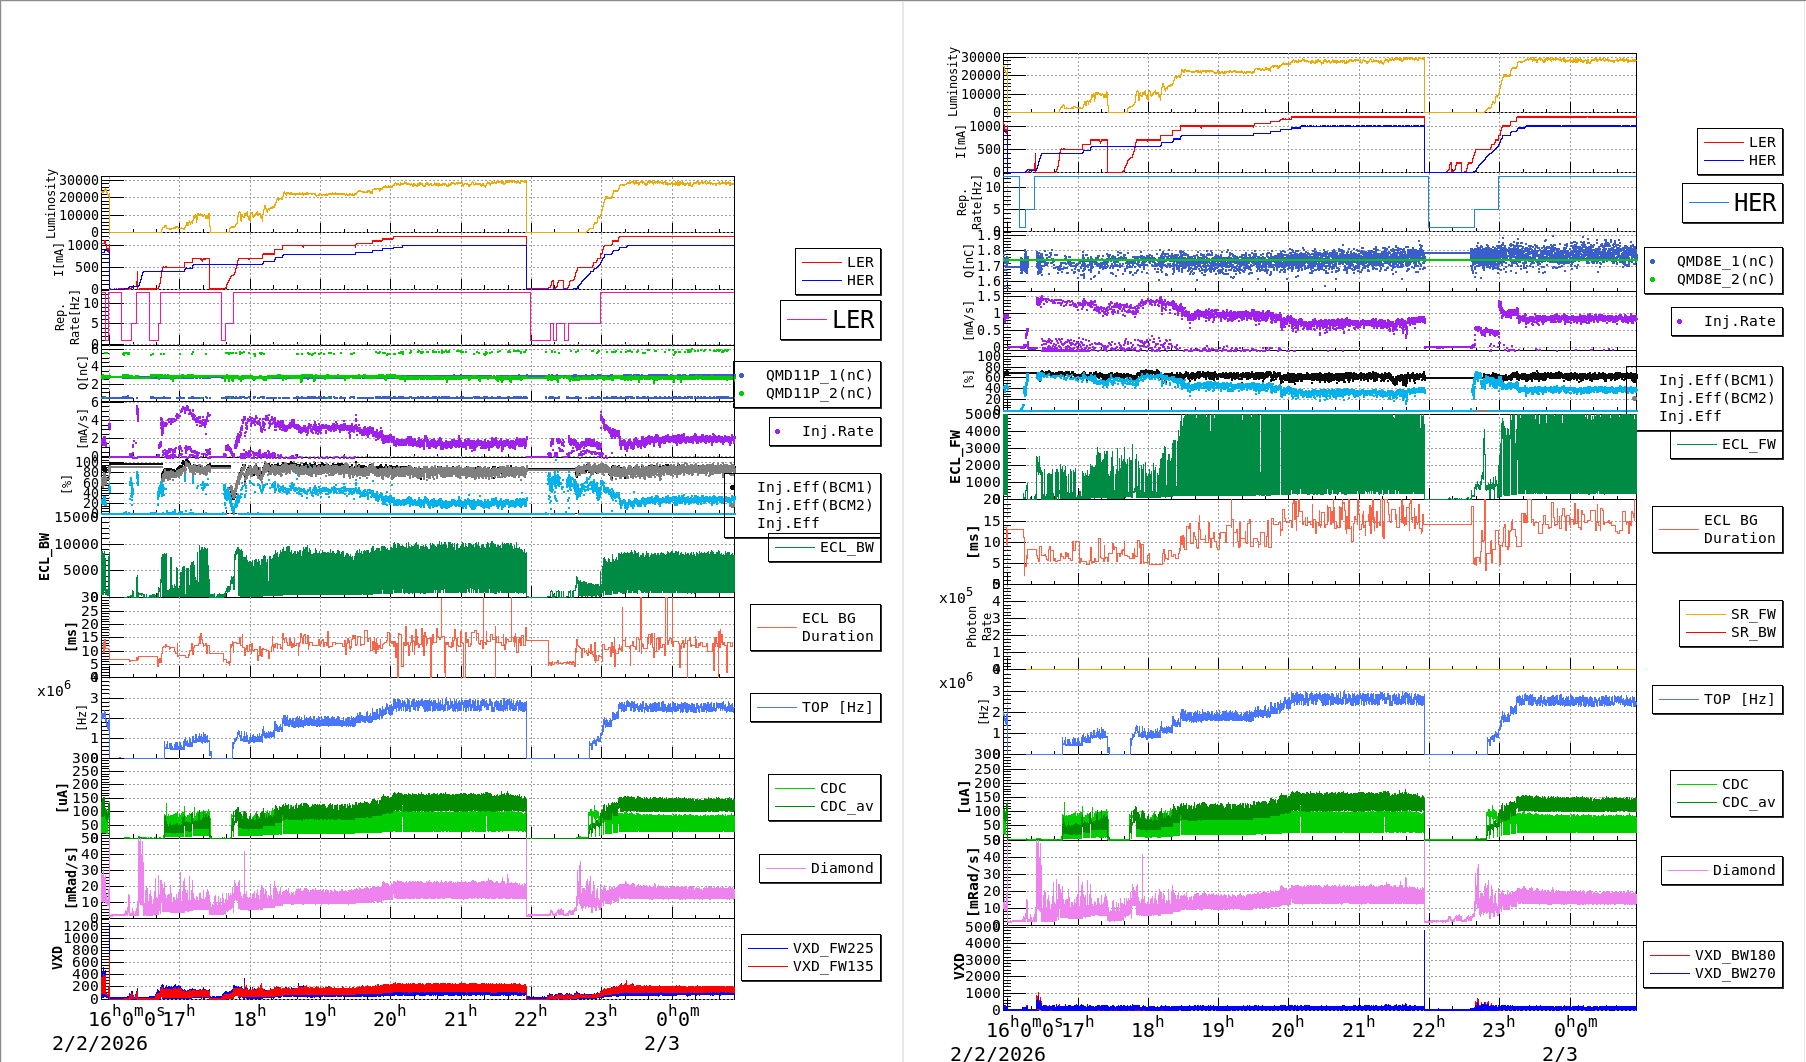Select the ECL_FW legend entry
Screen dimensions: 1806x1062
(x=1749, y=444)
